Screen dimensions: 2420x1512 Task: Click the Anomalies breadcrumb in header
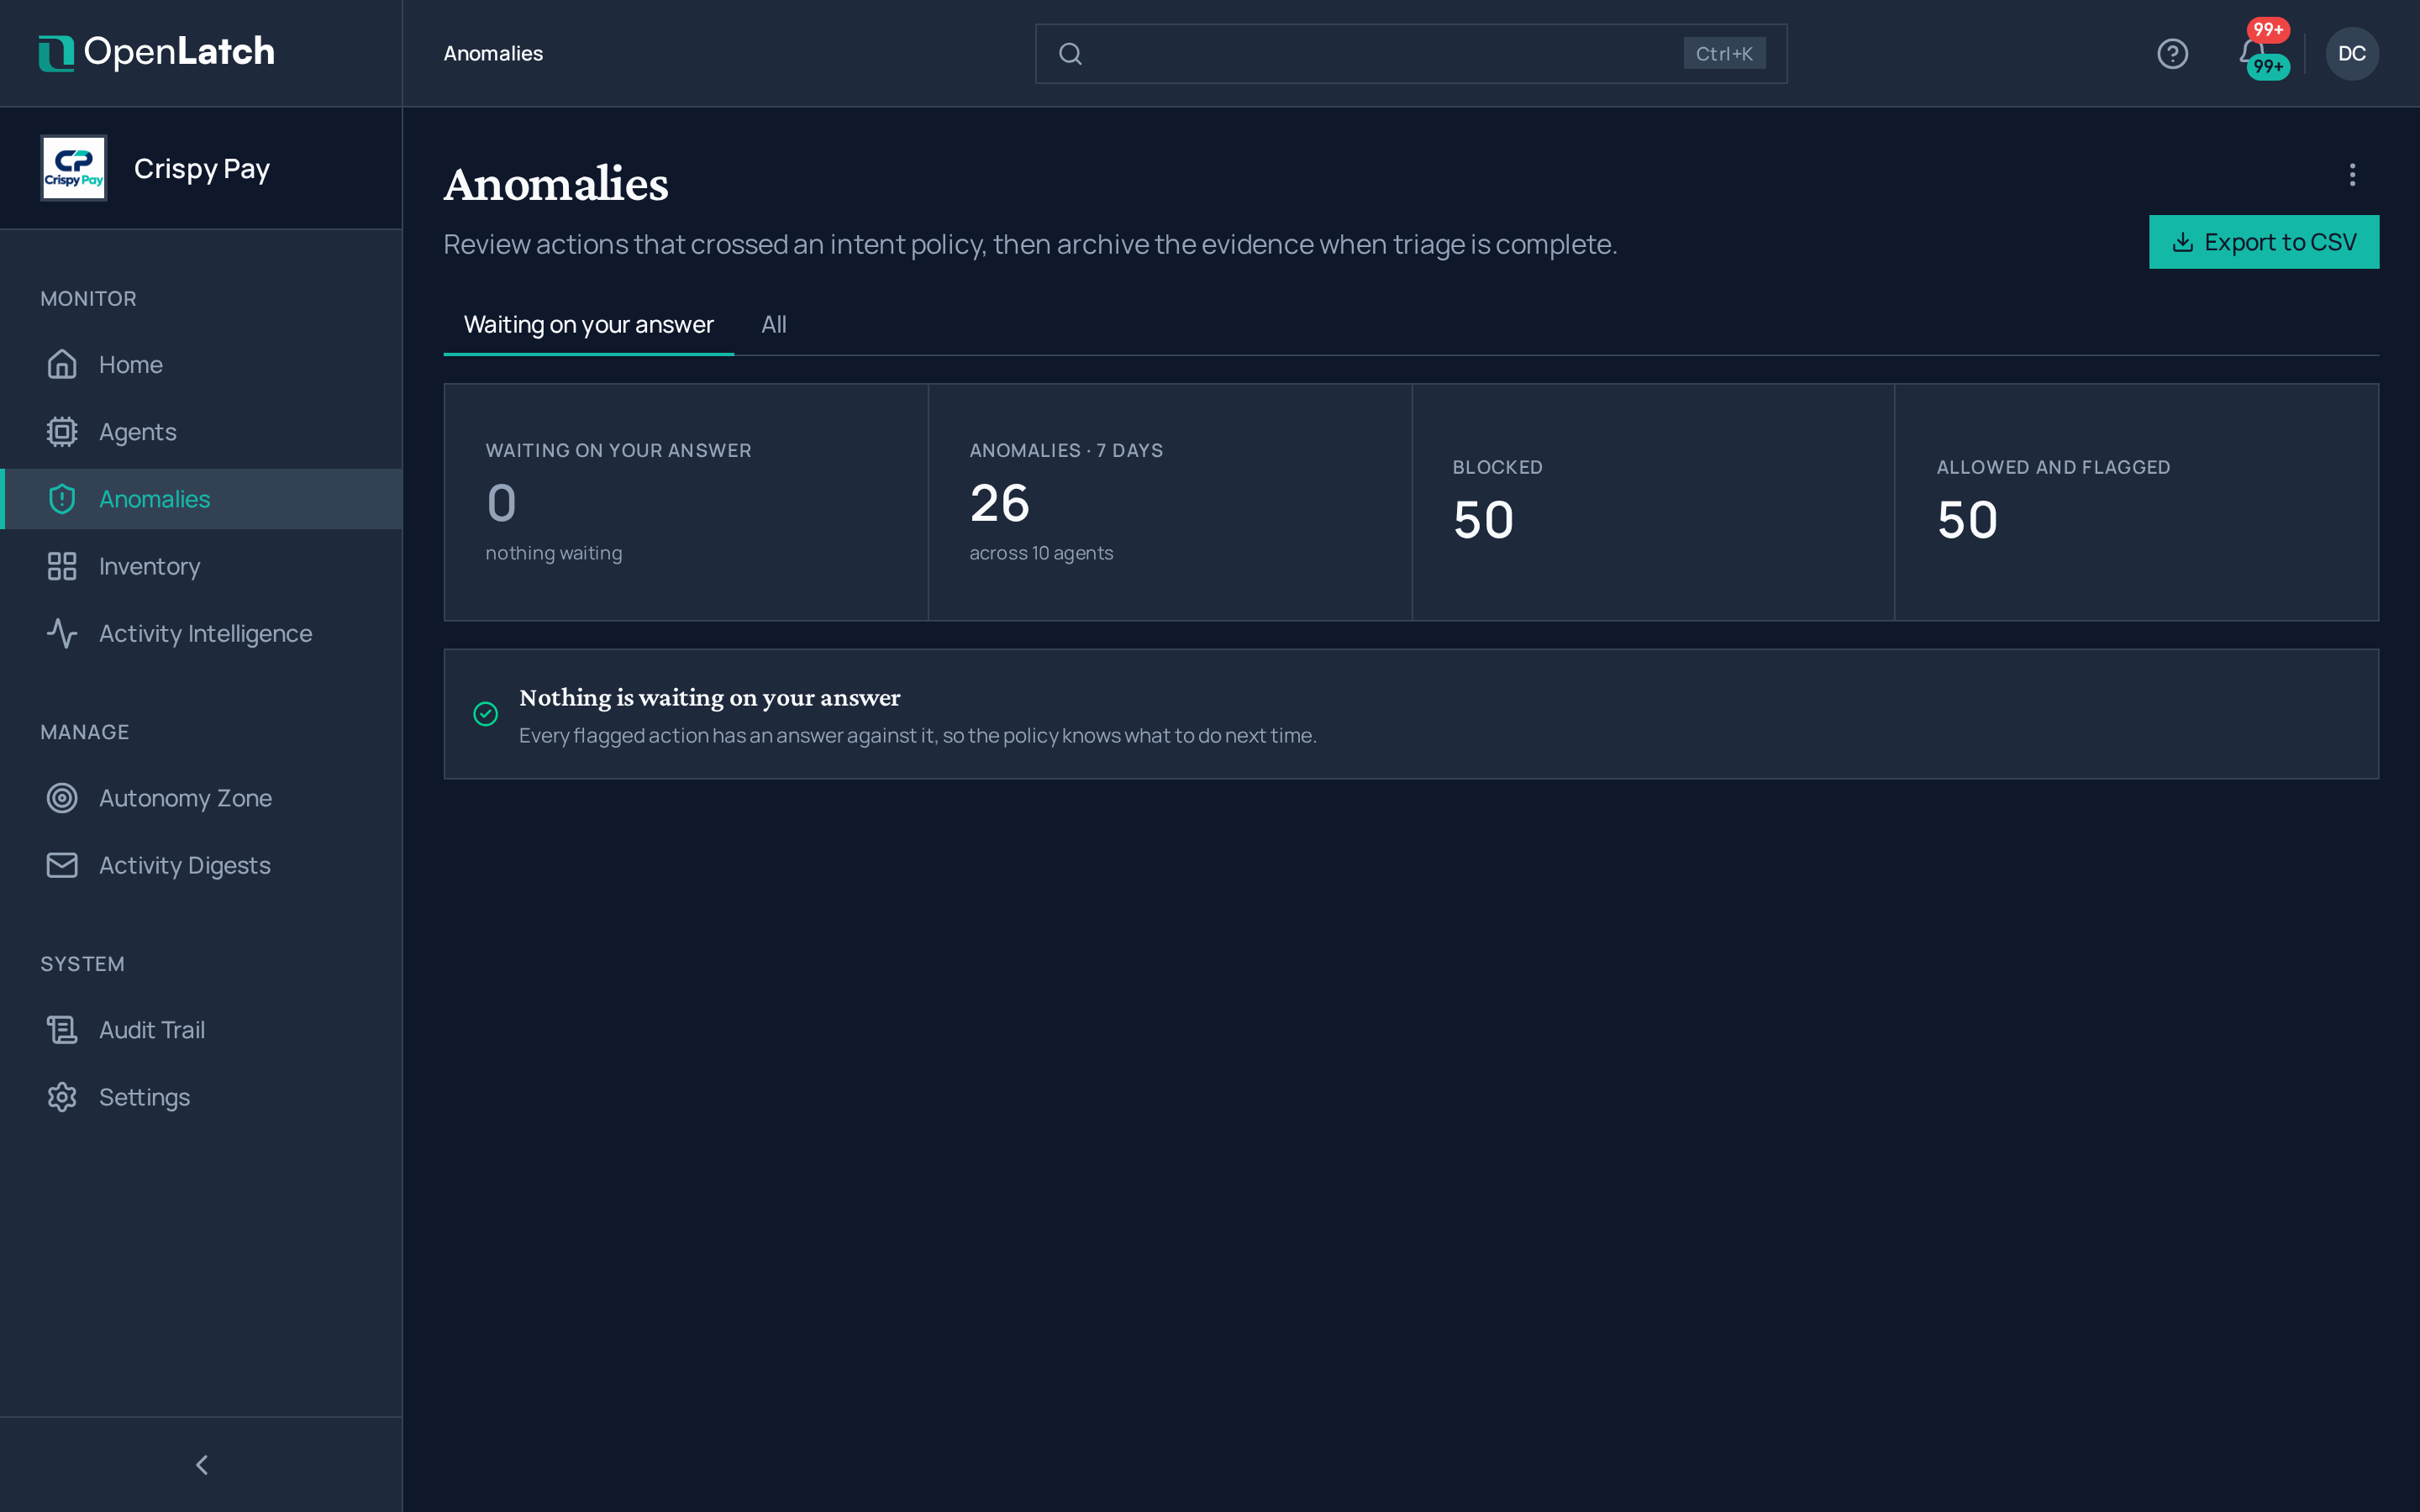(x=493, y=54)
